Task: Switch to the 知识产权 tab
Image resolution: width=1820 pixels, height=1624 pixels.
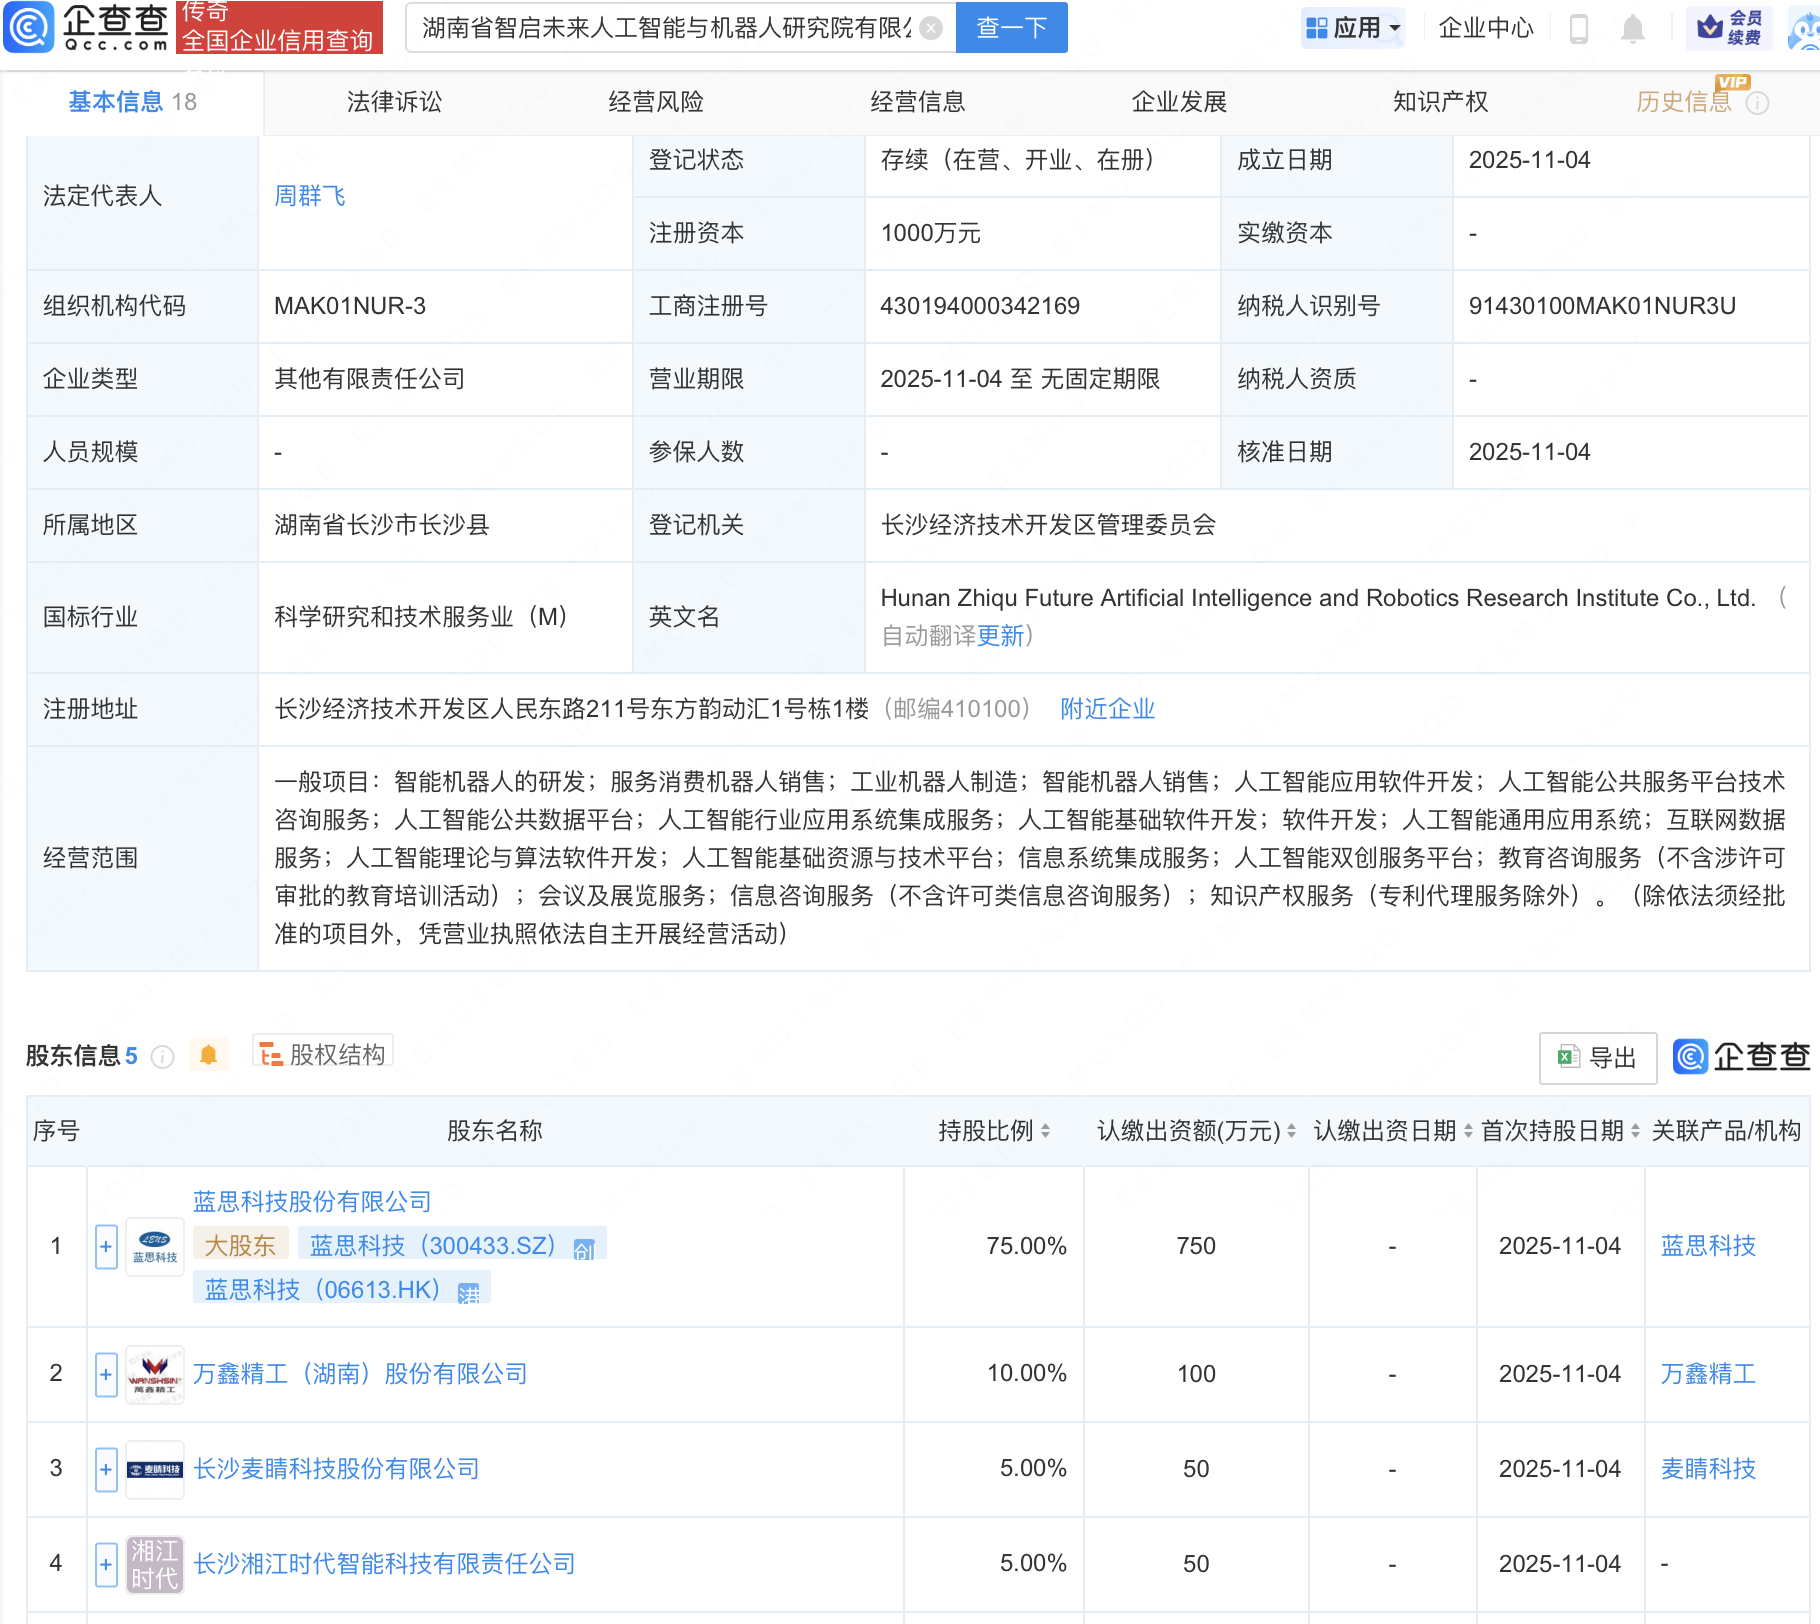Action: tap(1440, 102)
